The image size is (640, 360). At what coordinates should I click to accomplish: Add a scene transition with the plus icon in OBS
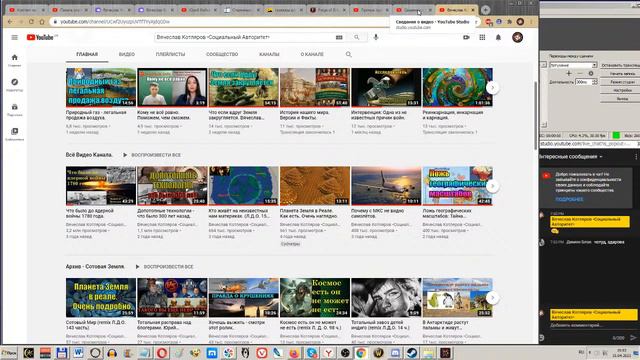pos(569,73)
